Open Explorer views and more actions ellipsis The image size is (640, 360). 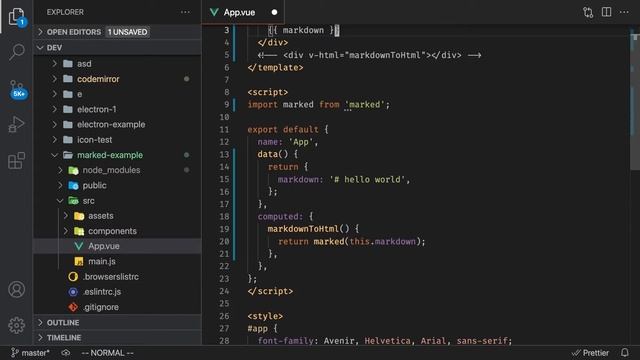[185, 12]
